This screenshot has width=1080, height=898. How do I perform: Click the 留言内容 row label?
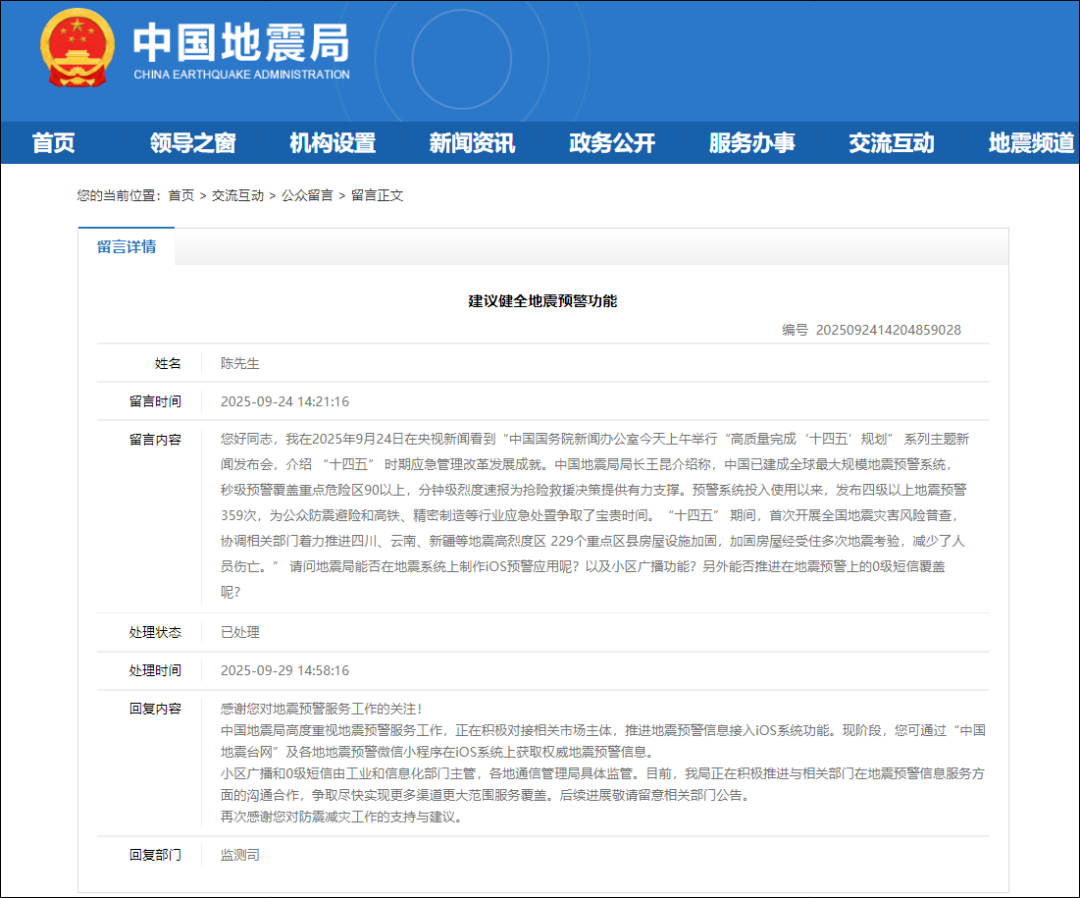[155, 439]
